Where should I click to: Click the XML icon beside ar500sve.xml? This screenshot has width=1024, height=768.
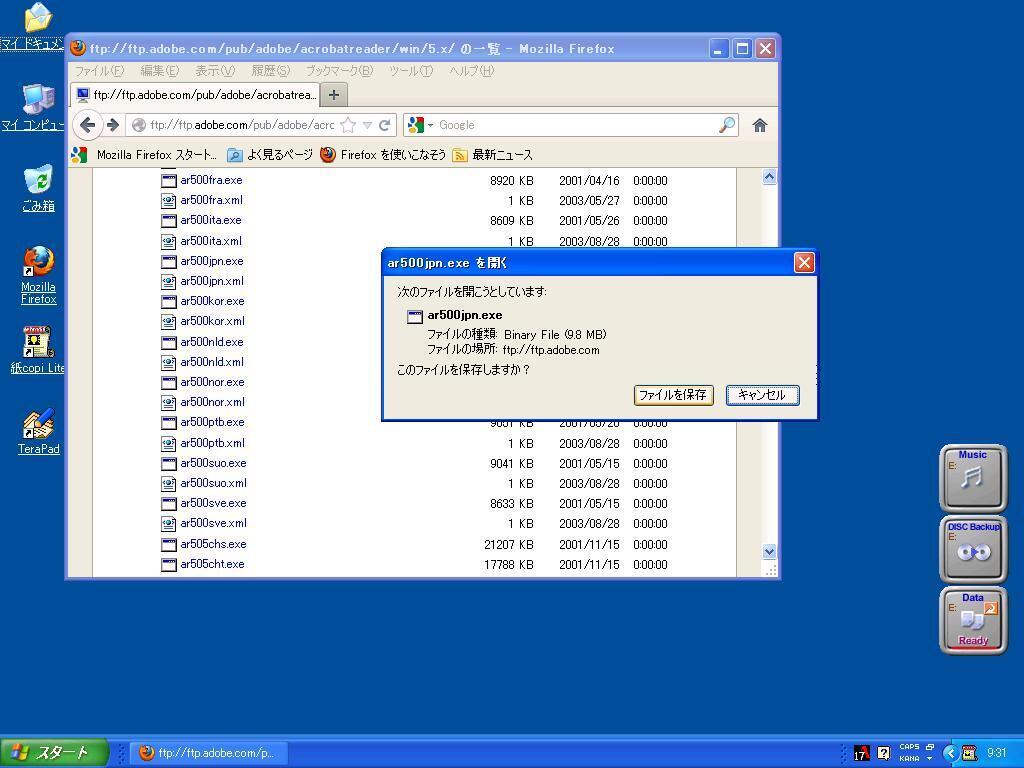tap(169, 524)
